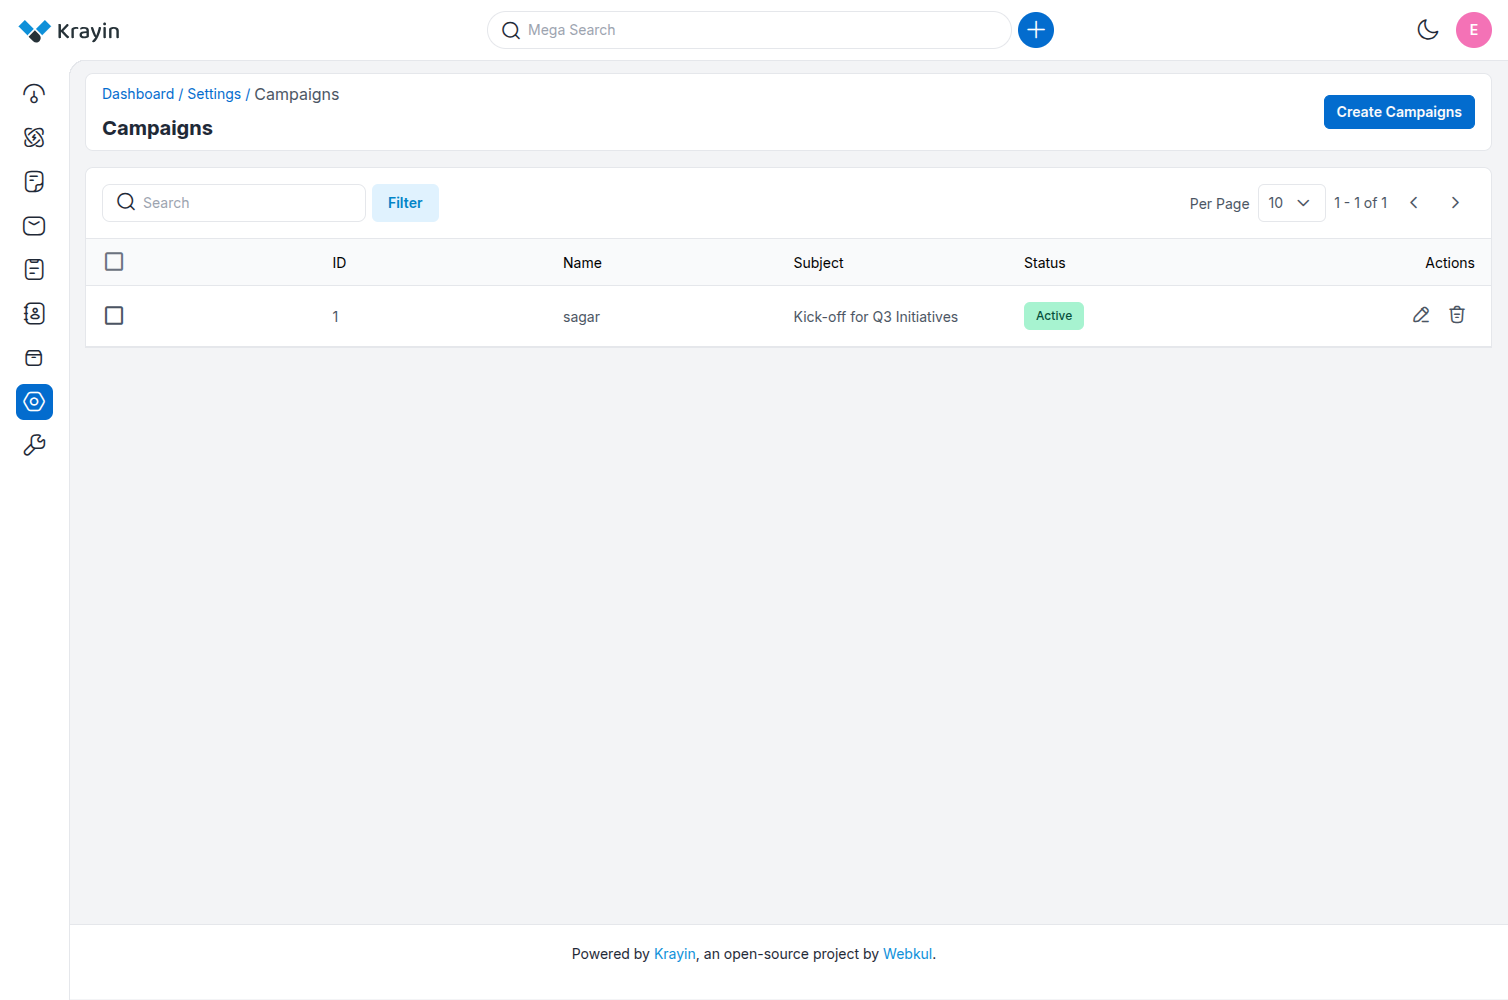Click the Filter button
This screenshot has width=1508, height=1000.
click(x=405, y=203)
